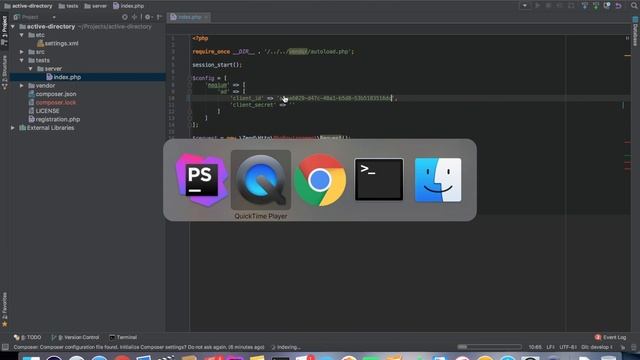Open the run configuration dropdown
This screenshot has width=640, height=360.
coord(524,6)
